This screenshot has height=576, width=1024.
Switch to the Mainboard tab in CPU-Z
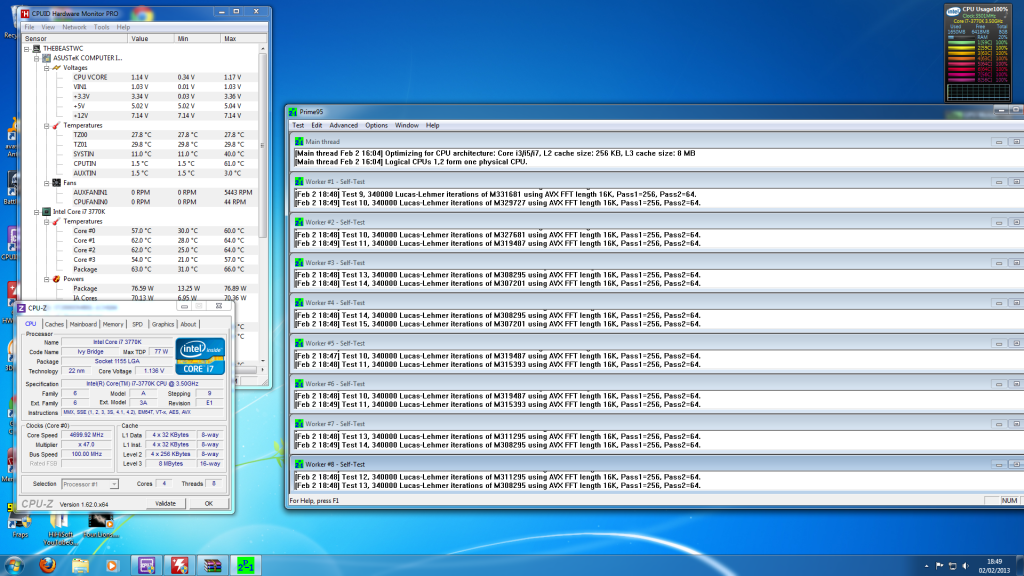[83, 324]
